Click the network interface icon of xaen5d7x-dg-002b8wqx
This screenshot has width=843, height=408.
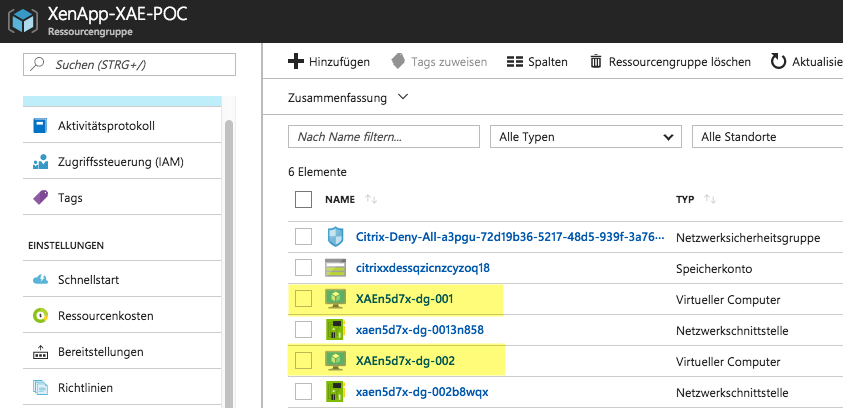pyautogui.click(x=335, y=391)
